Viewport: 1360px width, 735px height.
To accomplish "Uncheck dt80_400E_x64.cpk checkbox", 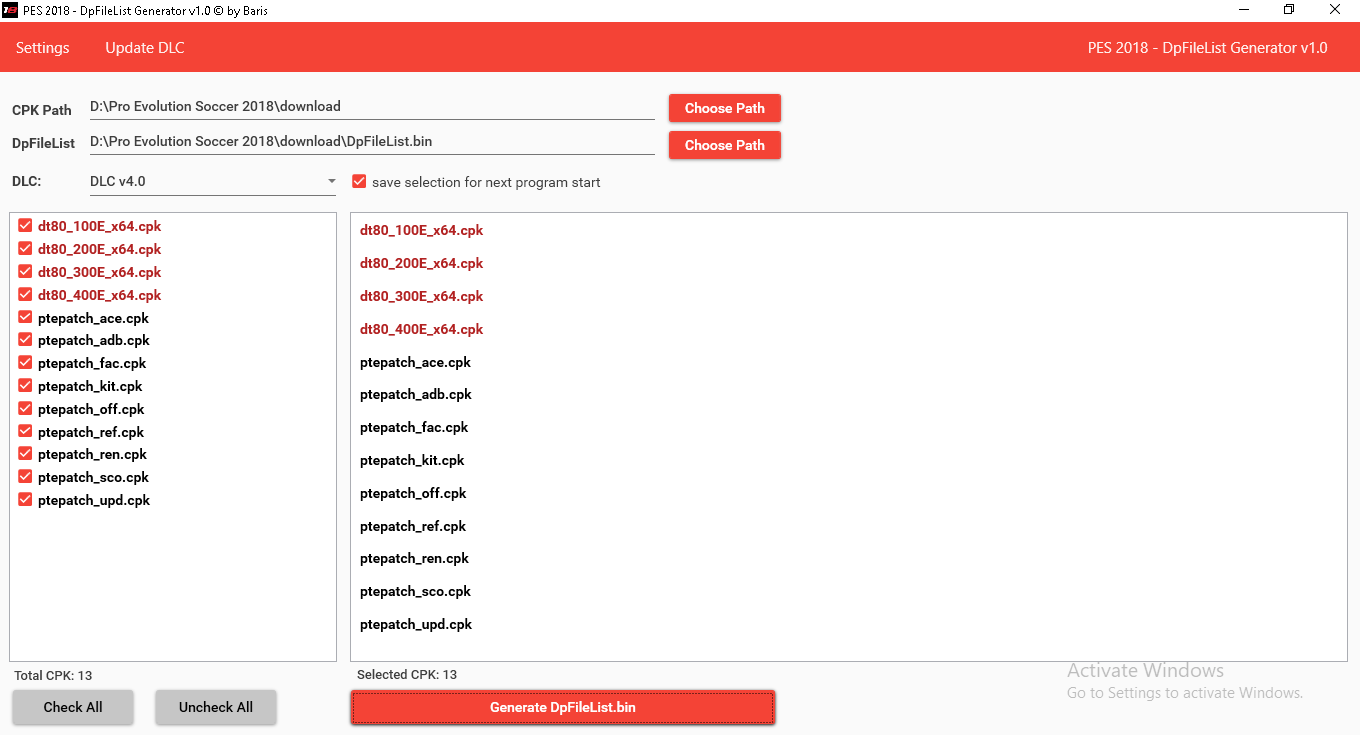I will pyautogui.click(x=25, y=295).
